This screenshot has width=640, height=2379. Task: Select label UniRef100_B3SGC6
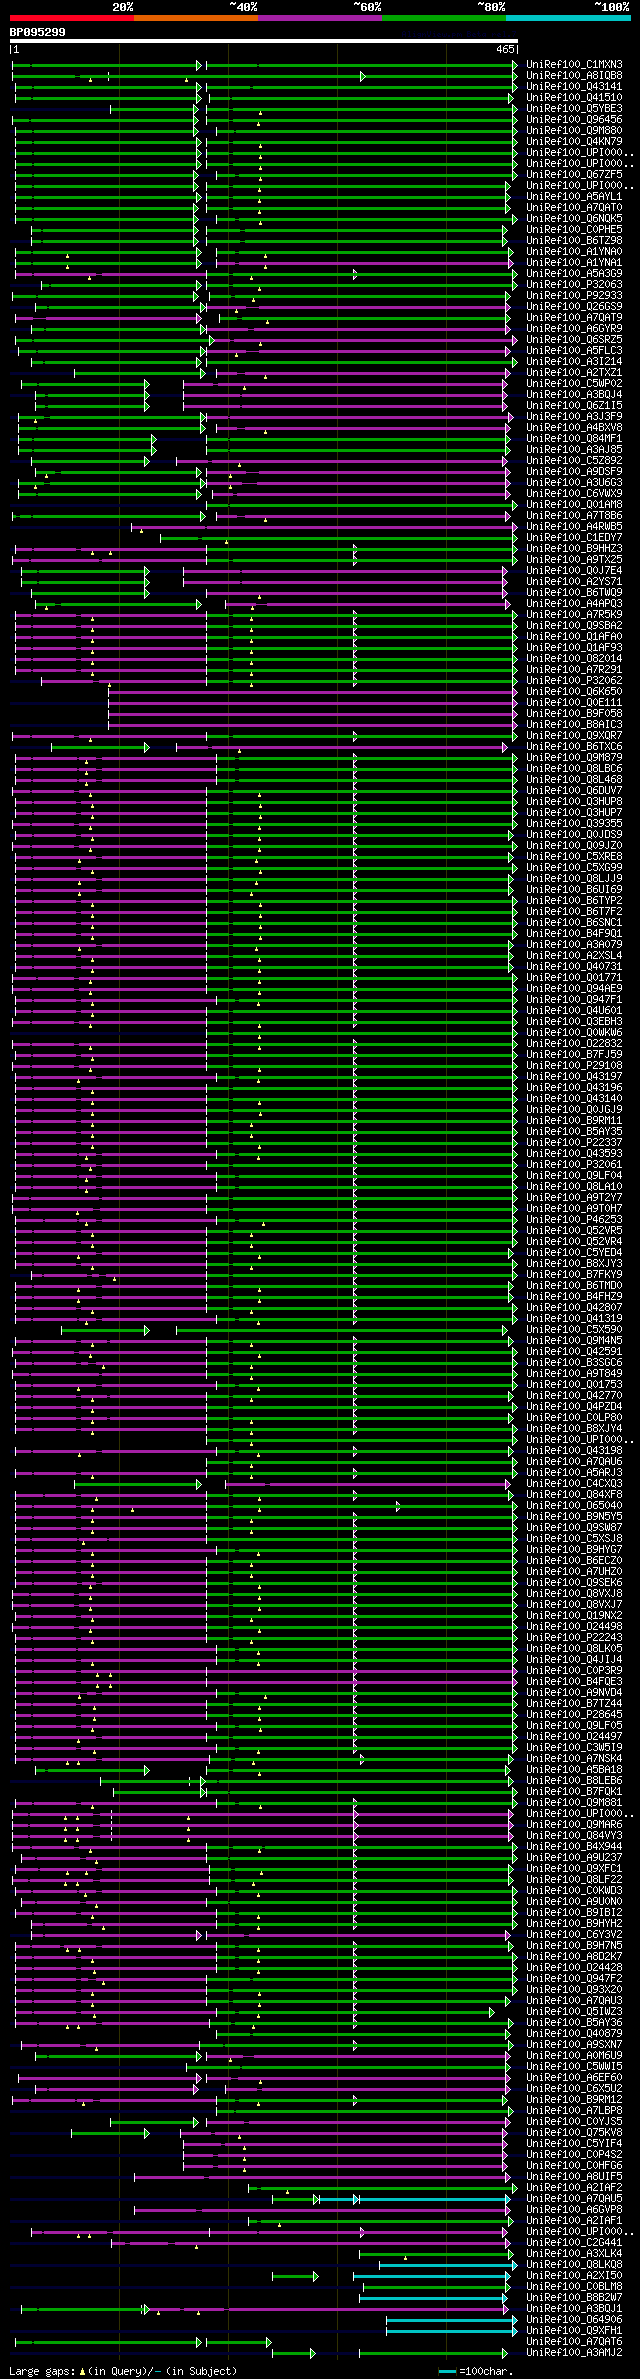(x=574, y=1362)
